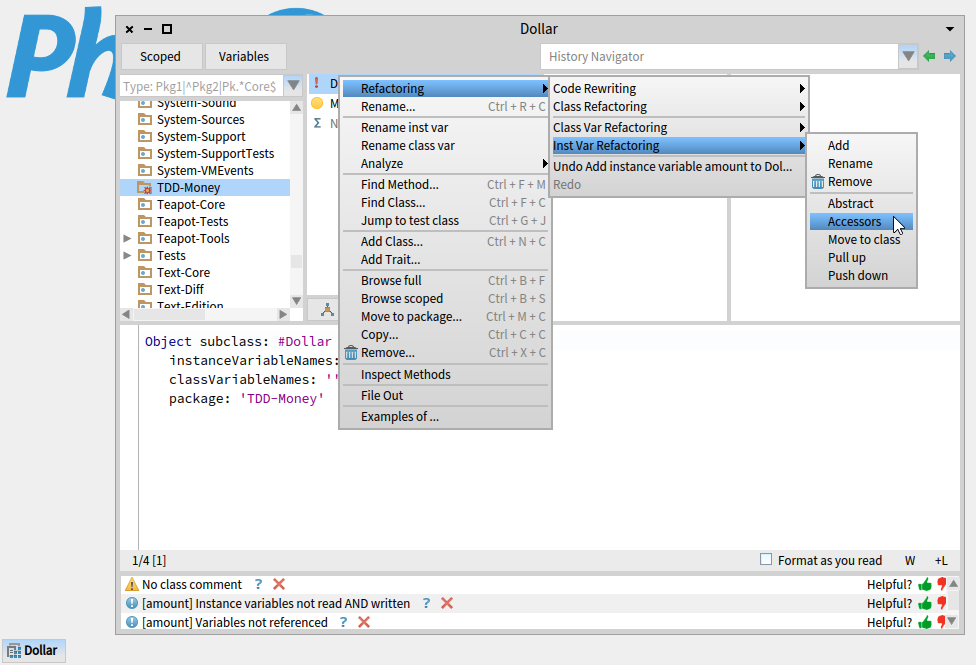Thumbs down for Instance variables not read AND written
Screen dimensions: 976x665
point(942,603)
